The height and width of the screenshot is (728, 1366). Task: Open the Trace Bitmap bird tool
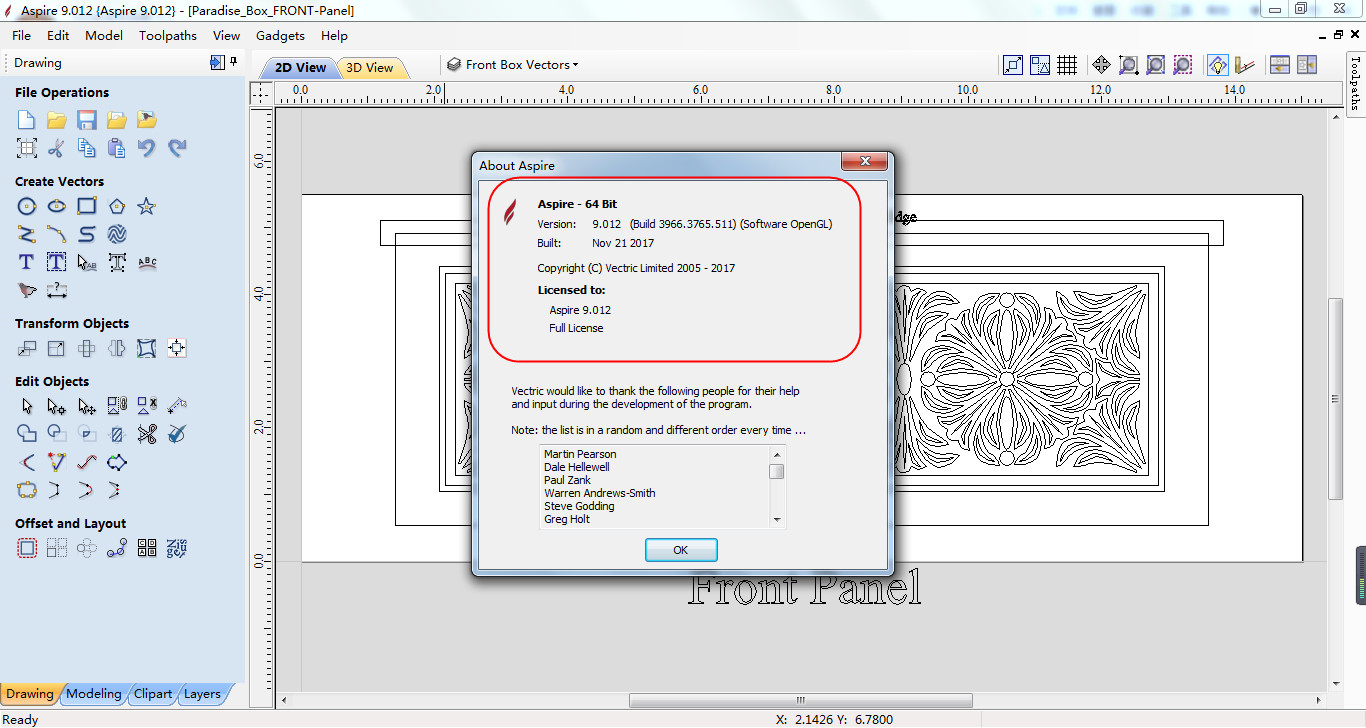pyautogui.click(x=27, y=290)
